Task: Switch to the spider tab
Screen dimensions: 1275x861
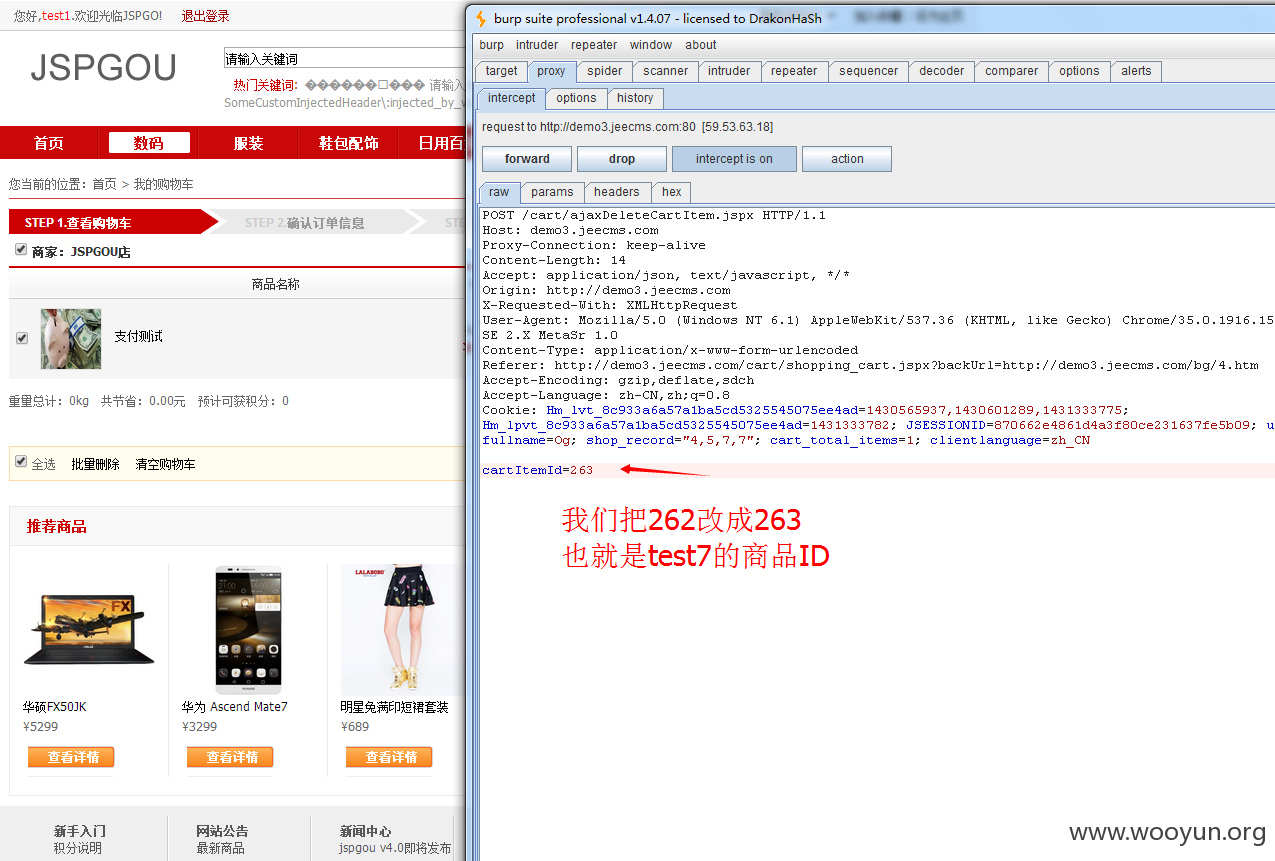Action: point(605,71)
